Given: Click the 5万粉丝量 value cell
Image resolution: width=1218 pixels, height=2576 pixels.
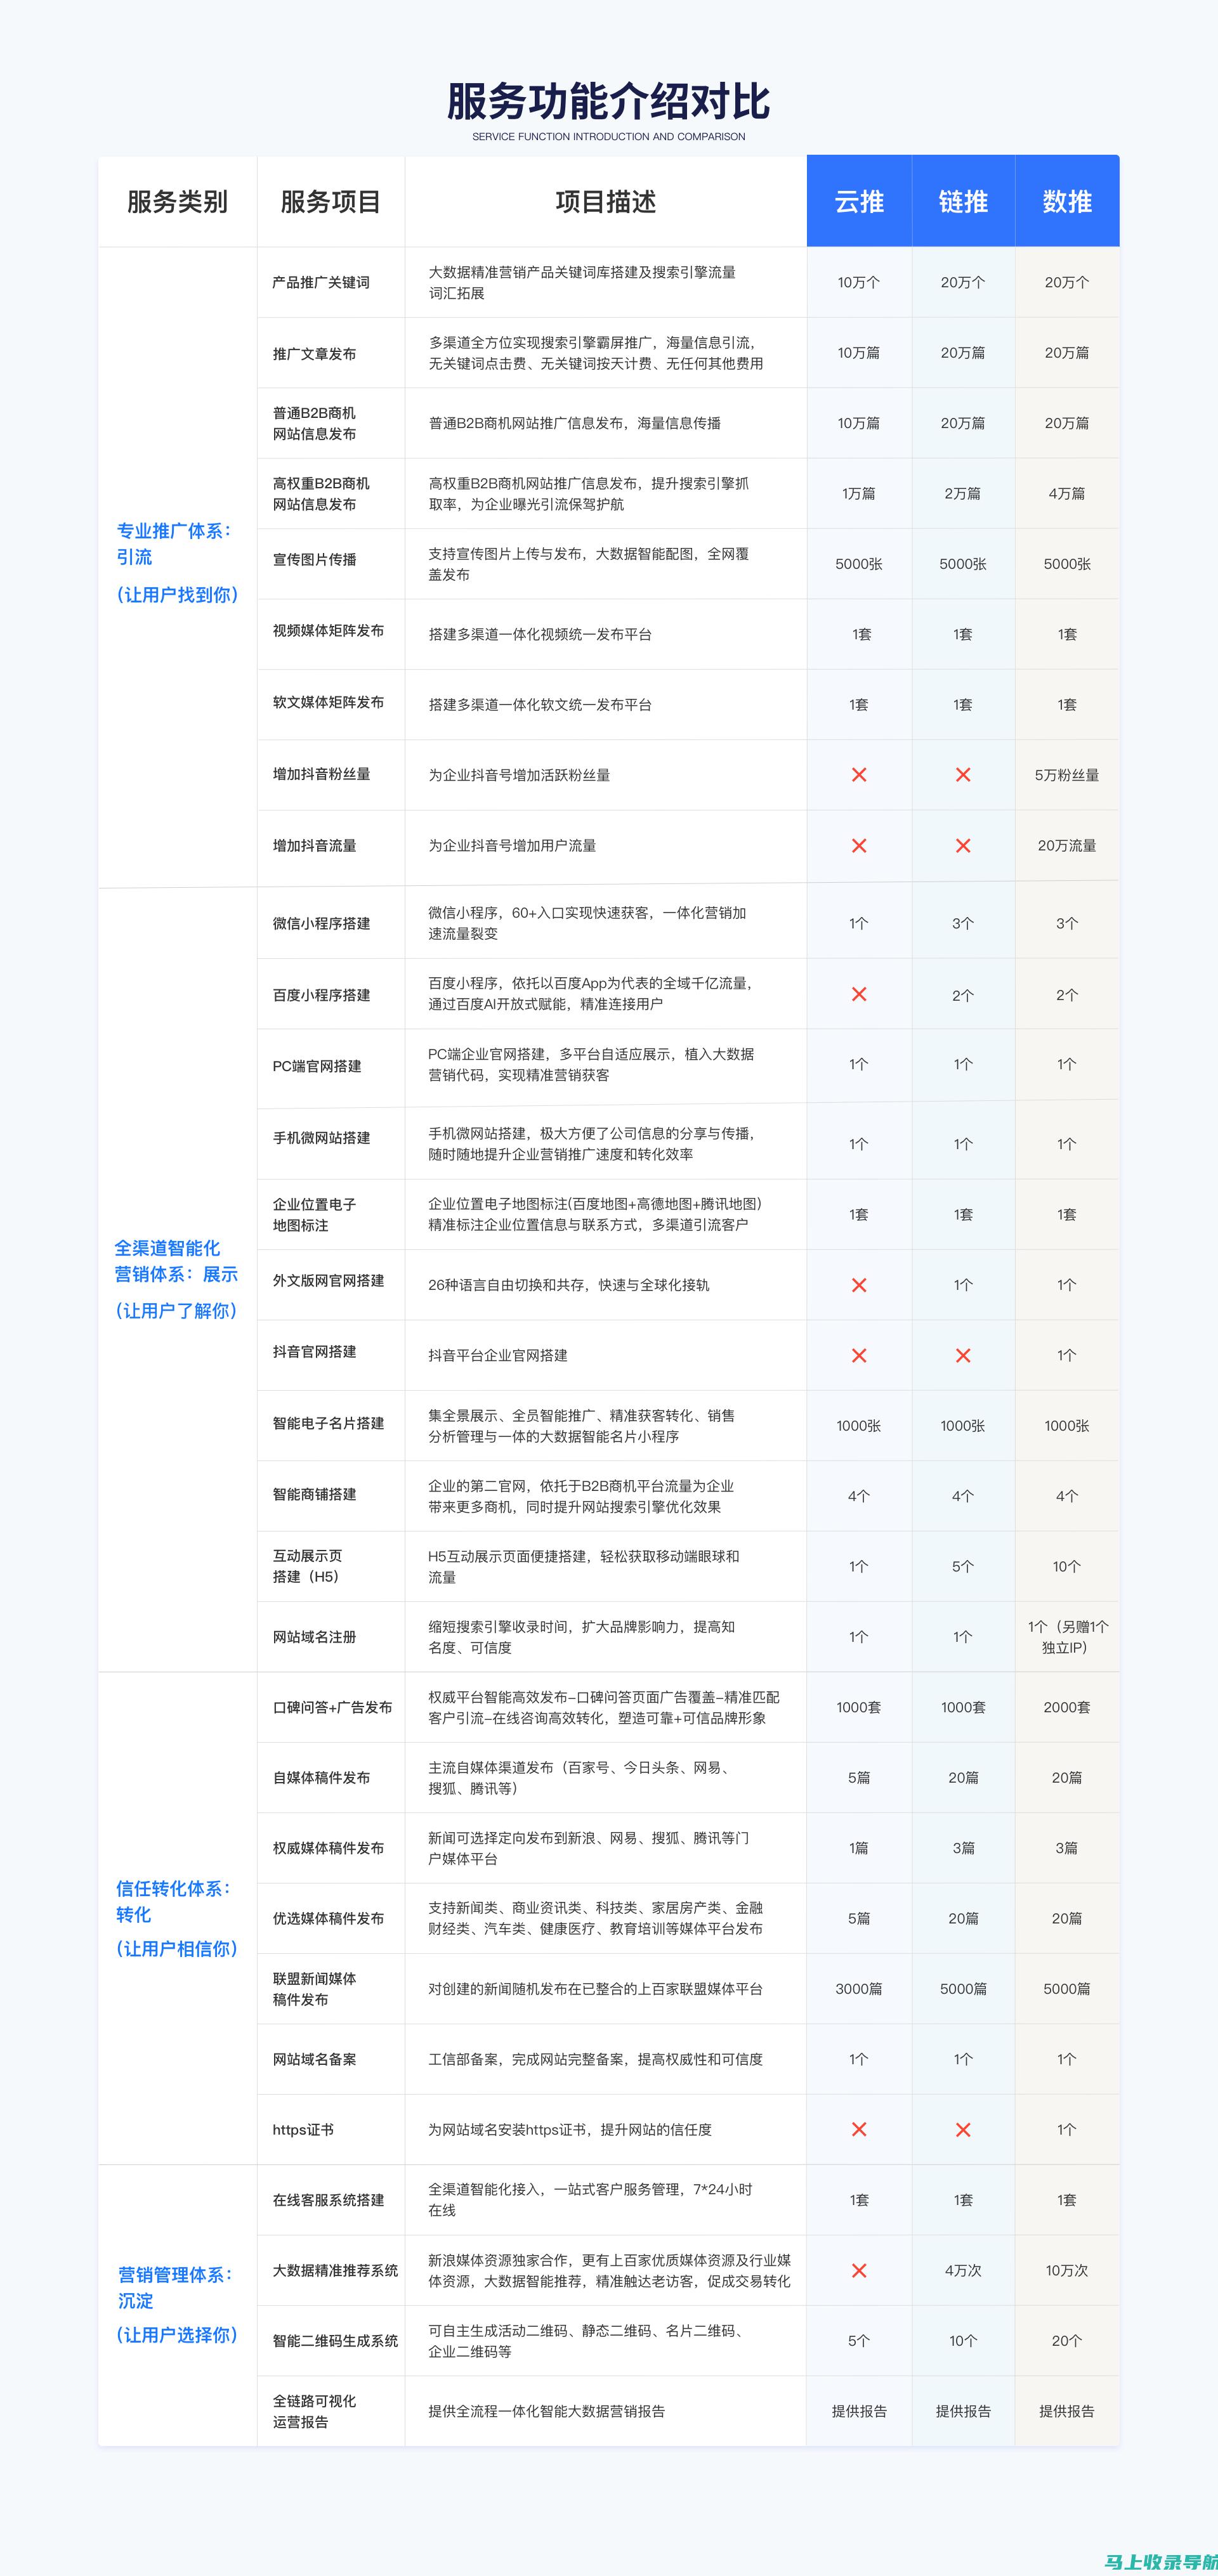Looking at the screenshot, I should (x=1067, y=775).
